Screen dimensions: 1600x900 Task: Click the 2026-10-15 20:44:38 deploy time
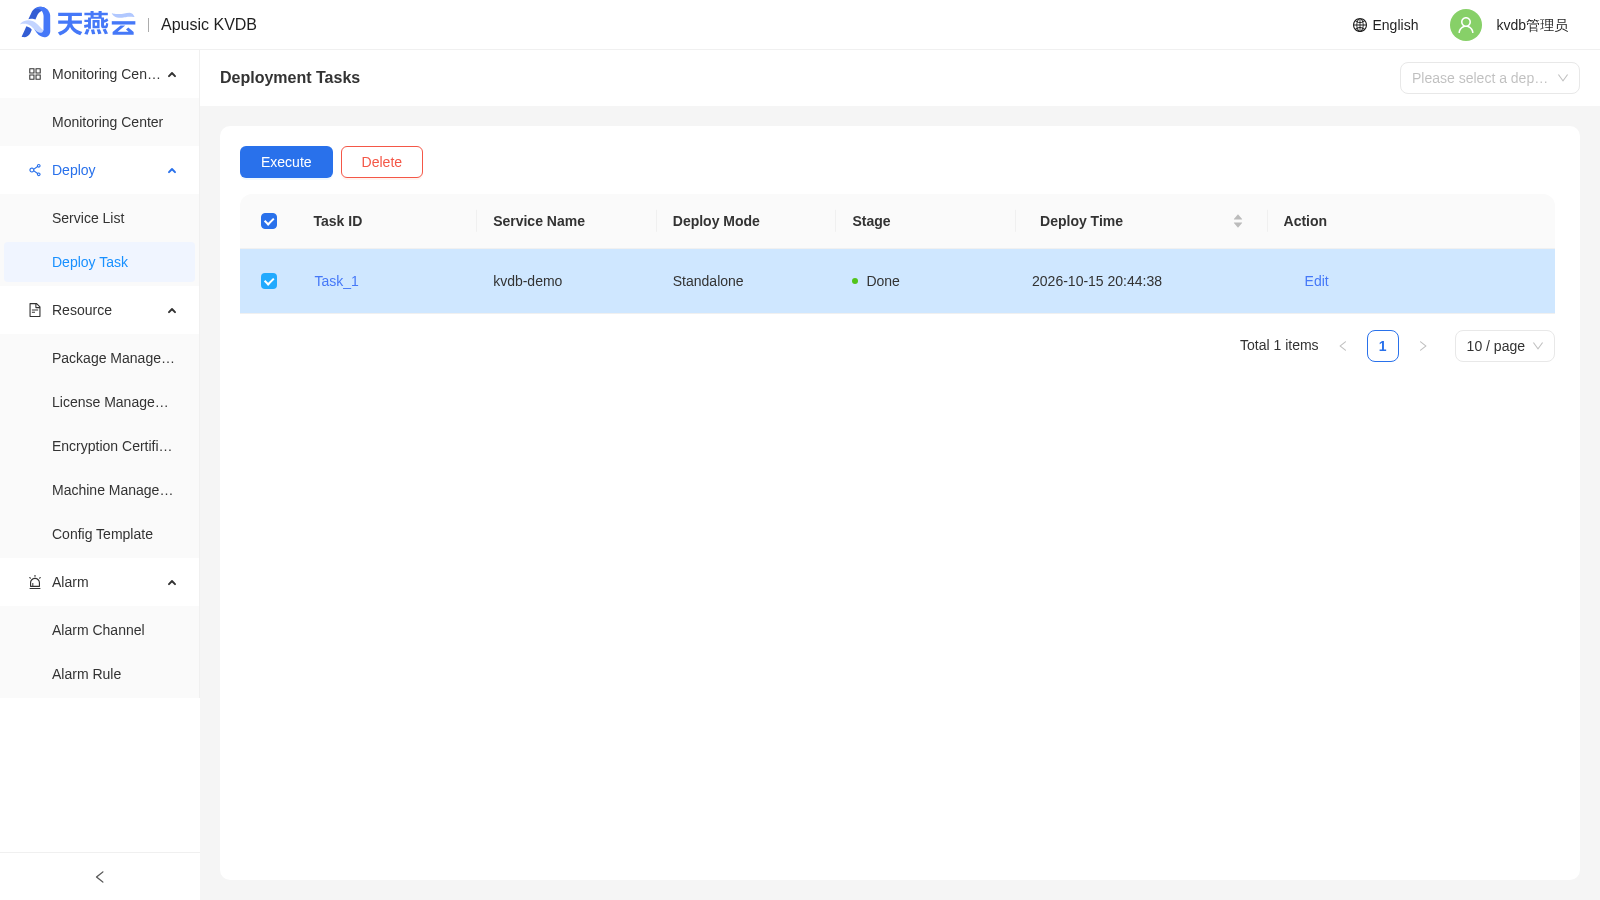[1097, 281]
